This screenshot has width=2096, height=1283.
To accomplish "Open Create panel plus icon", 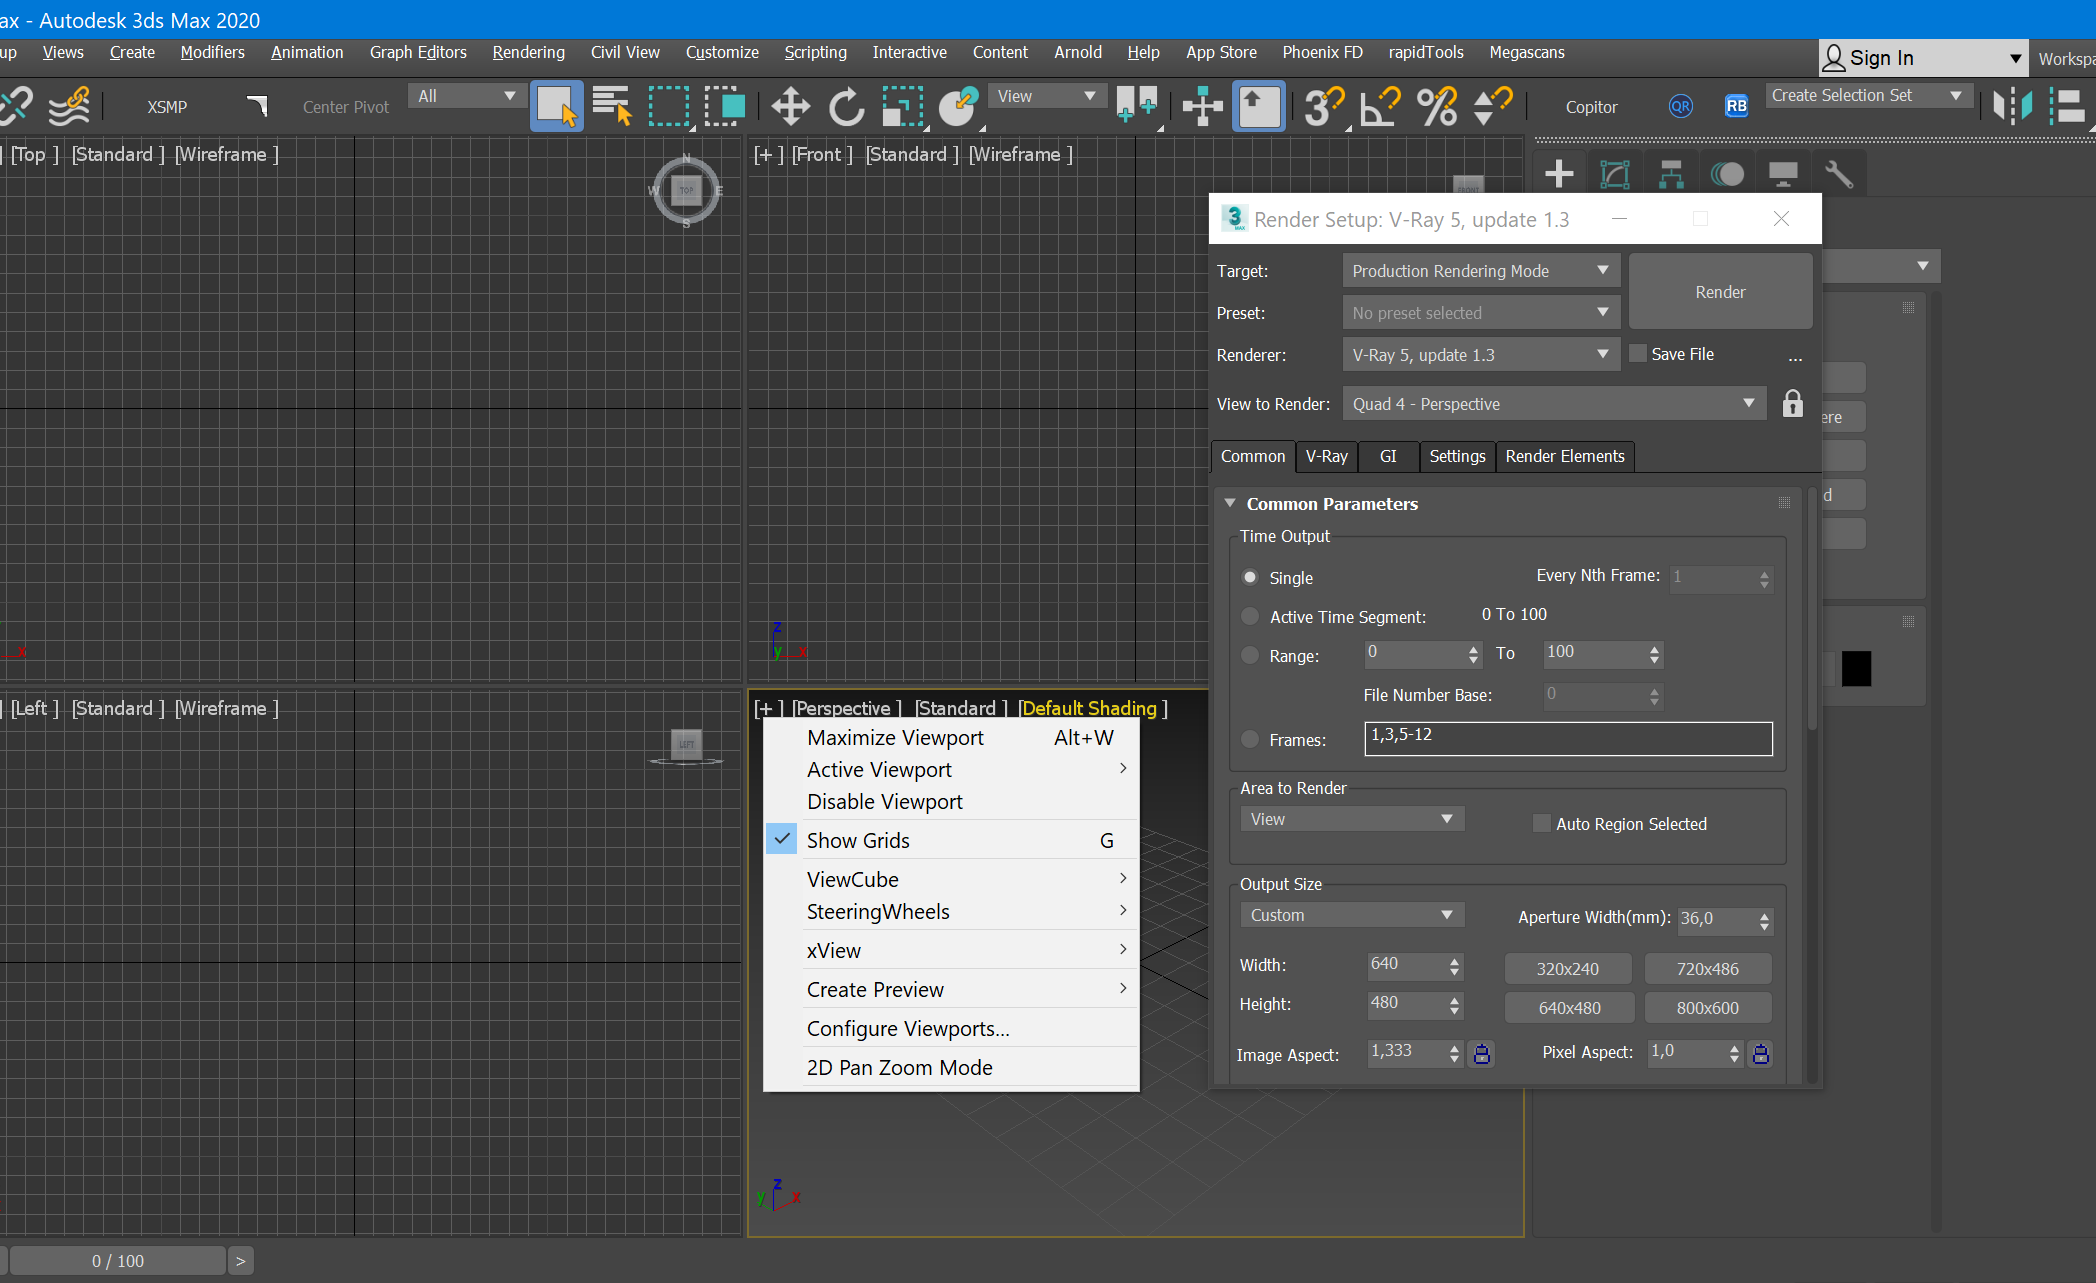I will pos(1559,174).
